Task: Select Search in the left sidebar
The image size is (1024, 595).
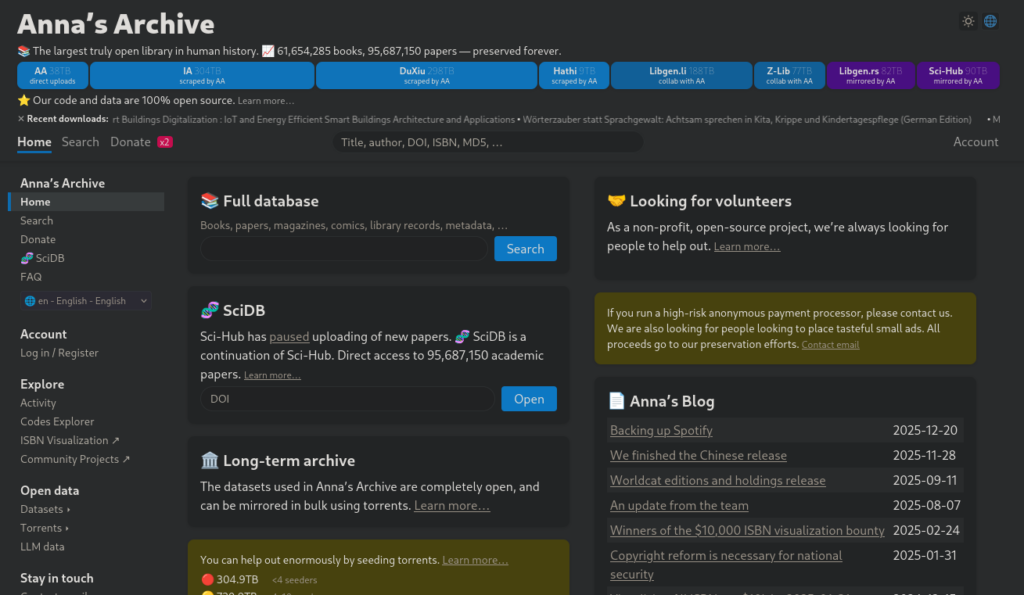Action: [x=37, y=221]
